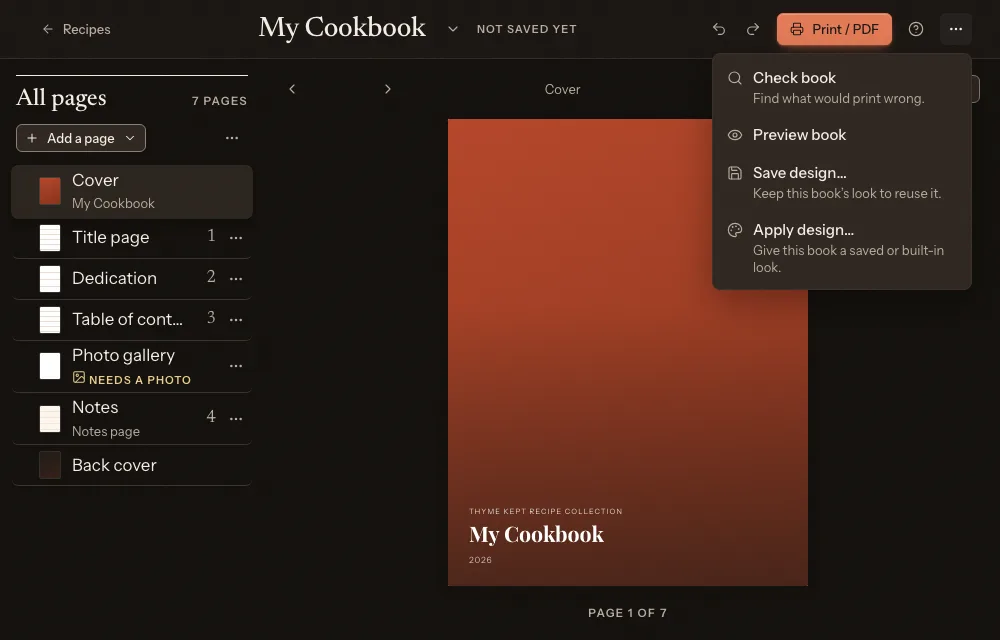
Task: Click the Notes page thumbnail
Action: [x=50, y=419]
